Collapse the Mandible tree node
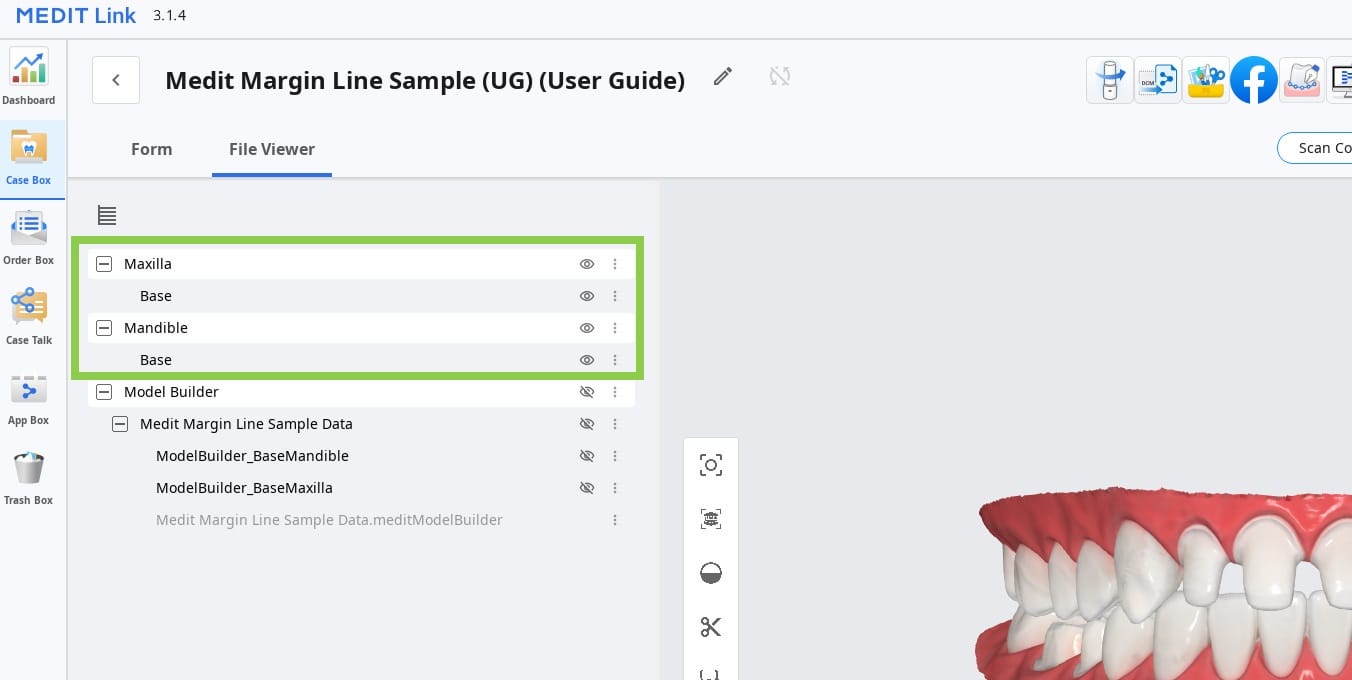This screenshot has width=1352, height=680. coord(104,328)
